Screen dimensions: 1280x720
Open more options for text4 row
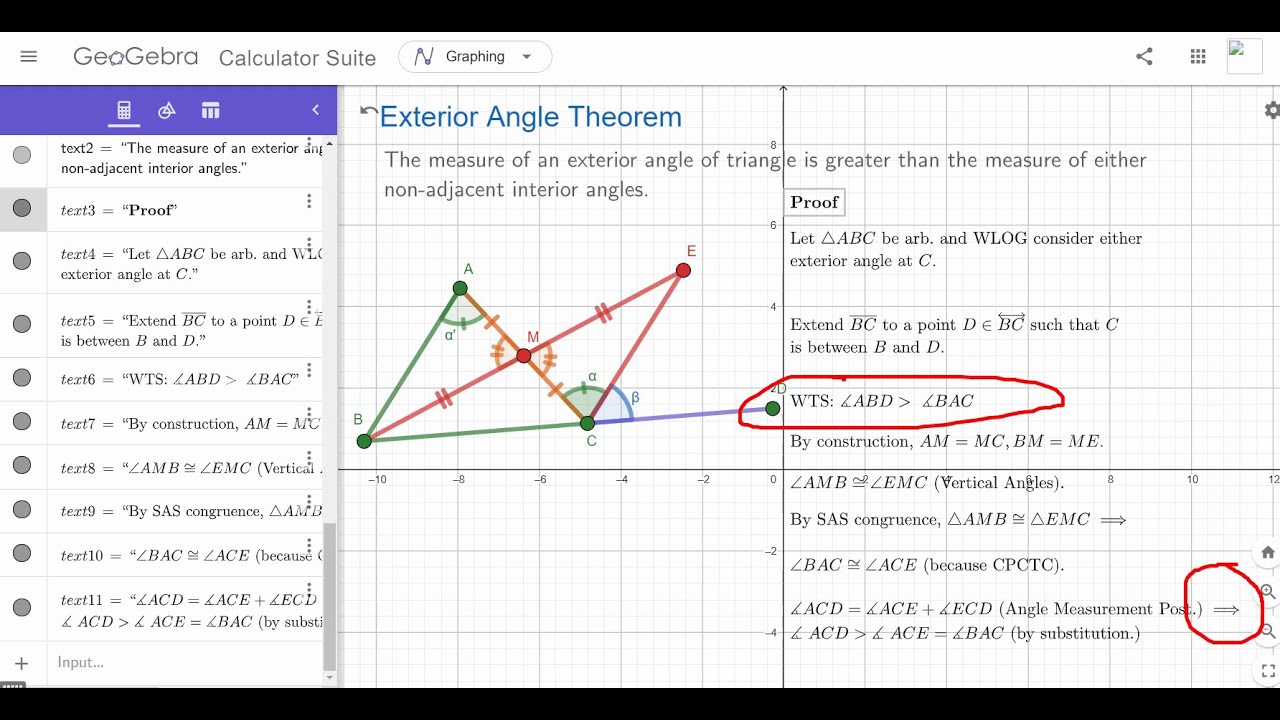coord(309,245)
